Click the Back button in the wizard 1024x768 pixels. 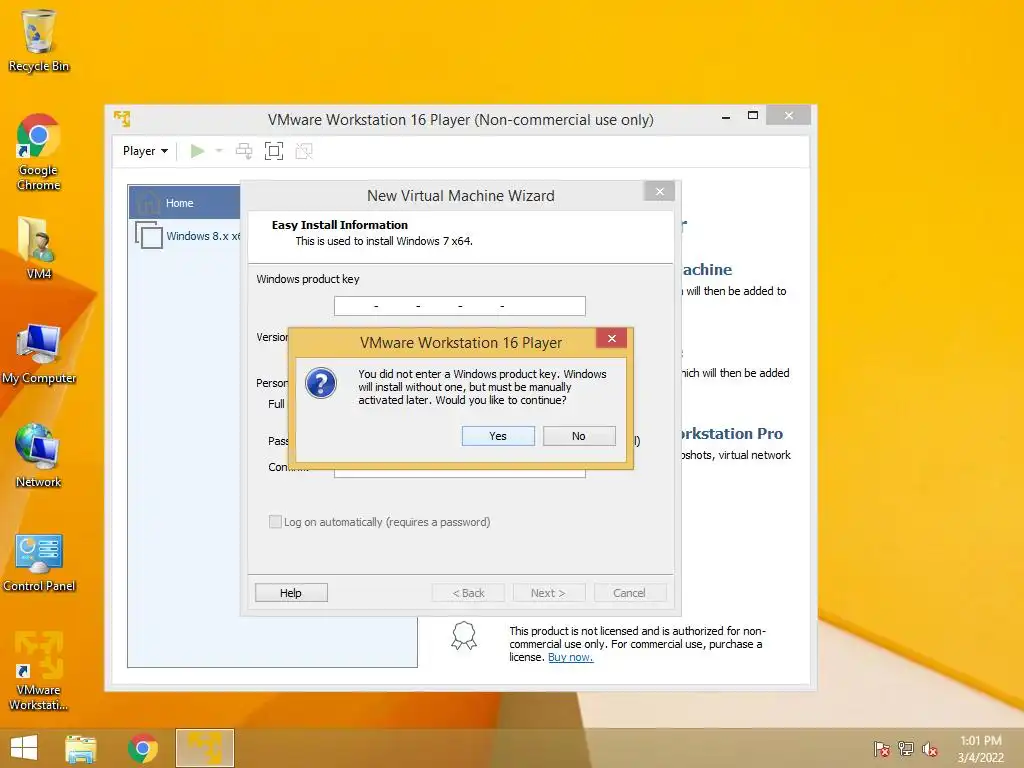[468, 593]
